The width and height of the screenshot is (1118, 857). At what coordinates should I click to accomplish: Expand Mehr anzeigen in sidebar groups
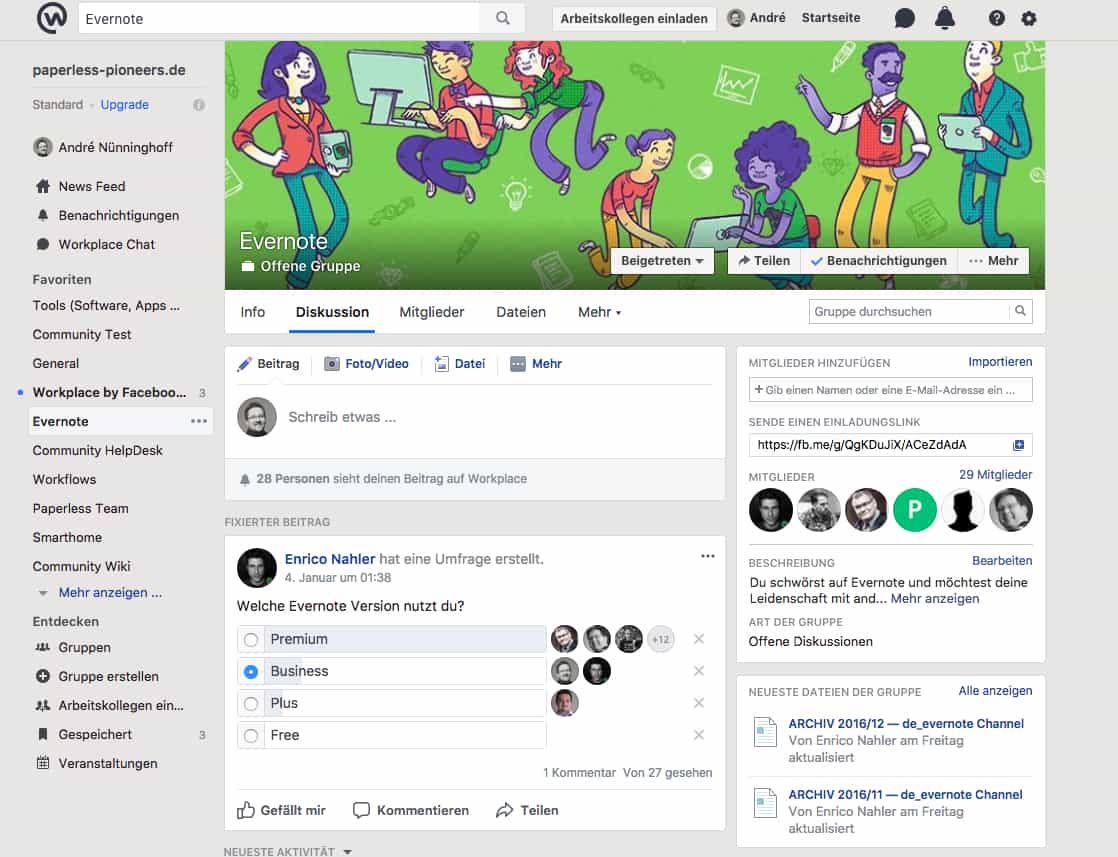110,592
